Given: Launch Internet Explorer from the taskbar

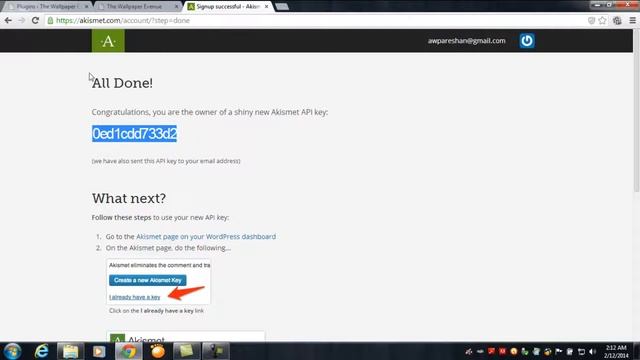Looking at the screenshot, I should 42,351.
